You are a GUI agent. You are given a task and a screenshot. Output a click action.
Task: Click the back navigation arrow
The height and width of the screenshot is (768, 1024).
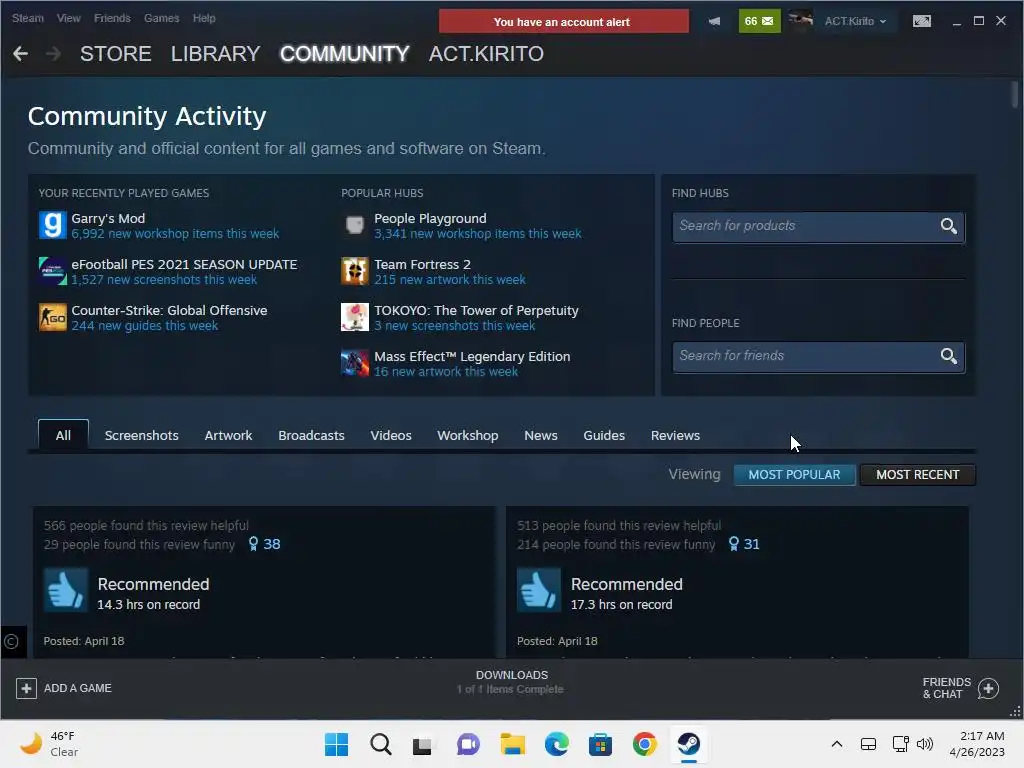pyautogui.click(x=20, y=54)
